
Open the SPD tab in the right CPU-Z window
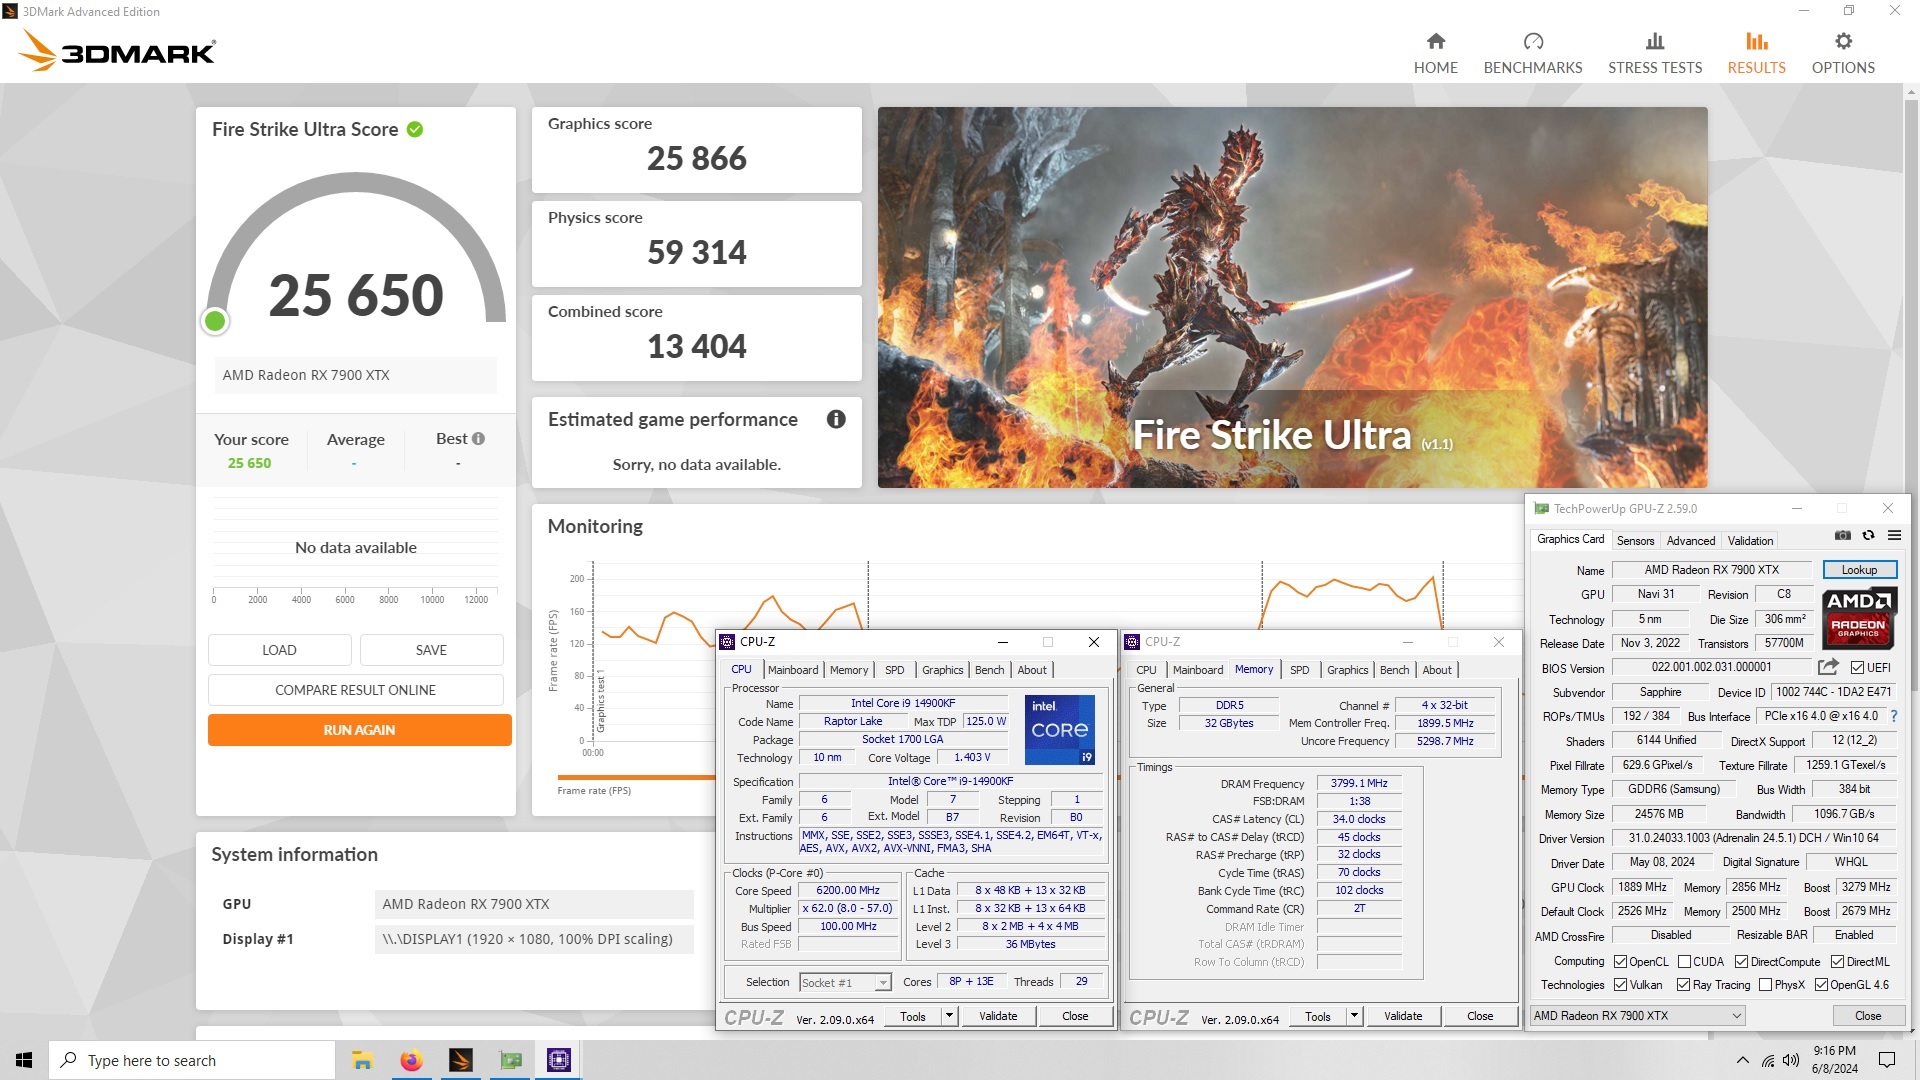click(x=1299, y=670)
